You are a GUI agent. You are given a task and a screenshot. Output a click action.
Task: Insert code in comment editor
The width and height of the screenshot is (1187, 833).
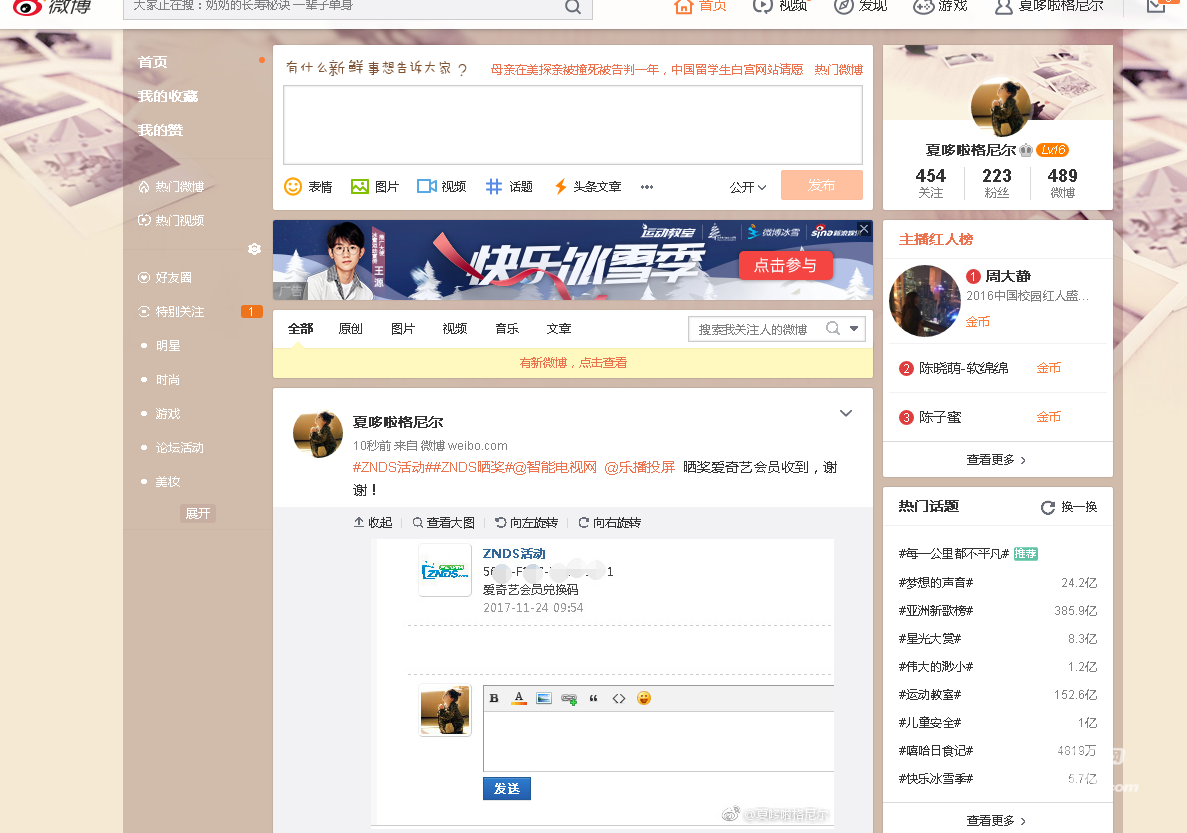618,698
